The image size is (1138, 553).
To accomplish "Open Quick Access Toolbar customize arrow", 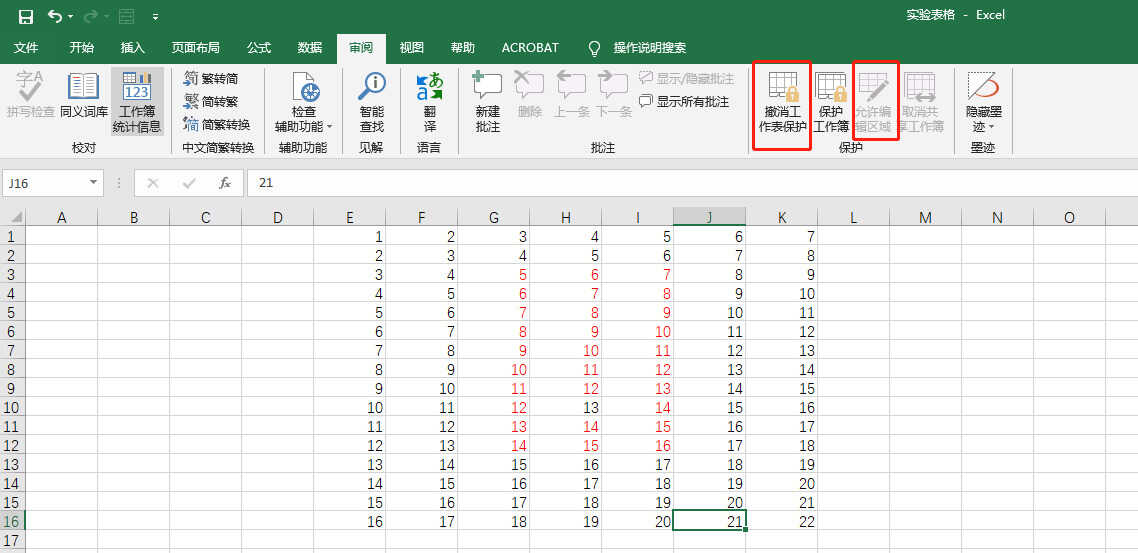I will [x=156, y=16].
